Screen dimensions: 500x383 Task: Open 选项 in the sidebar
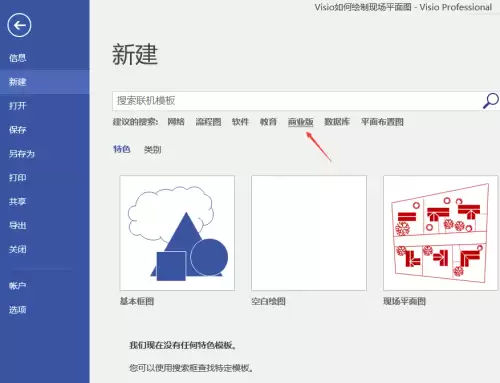[x=18, y=310]
